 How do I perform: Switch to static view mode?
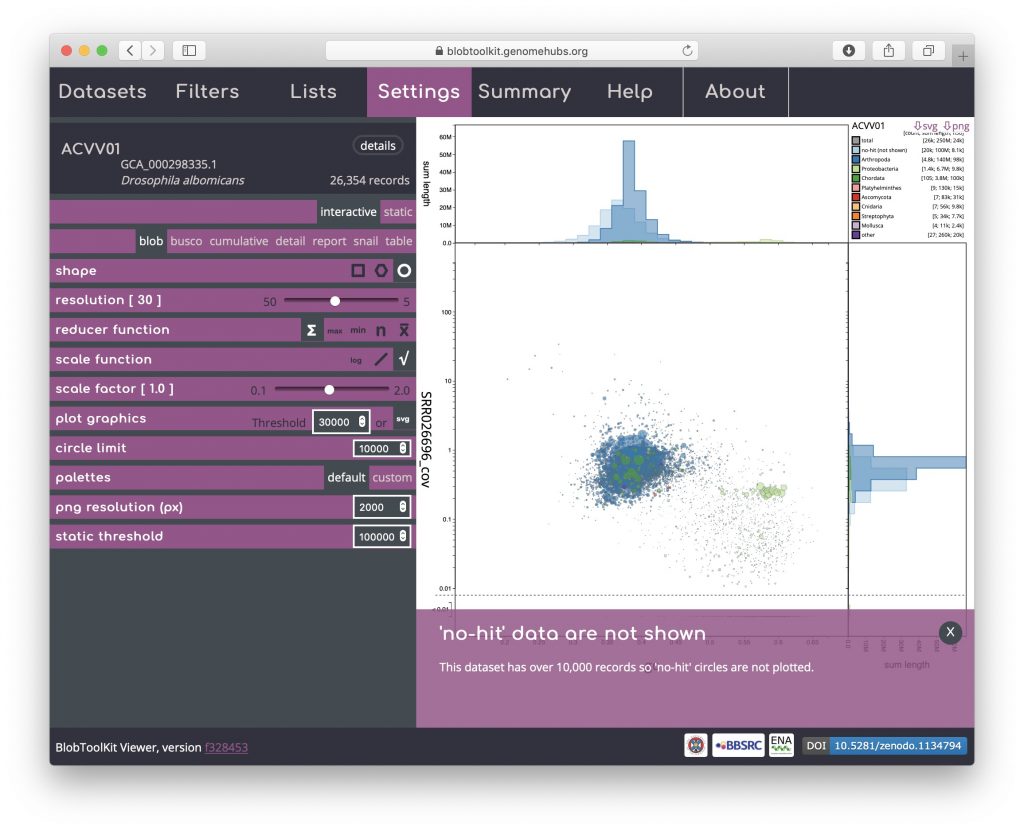coord(398,212)
